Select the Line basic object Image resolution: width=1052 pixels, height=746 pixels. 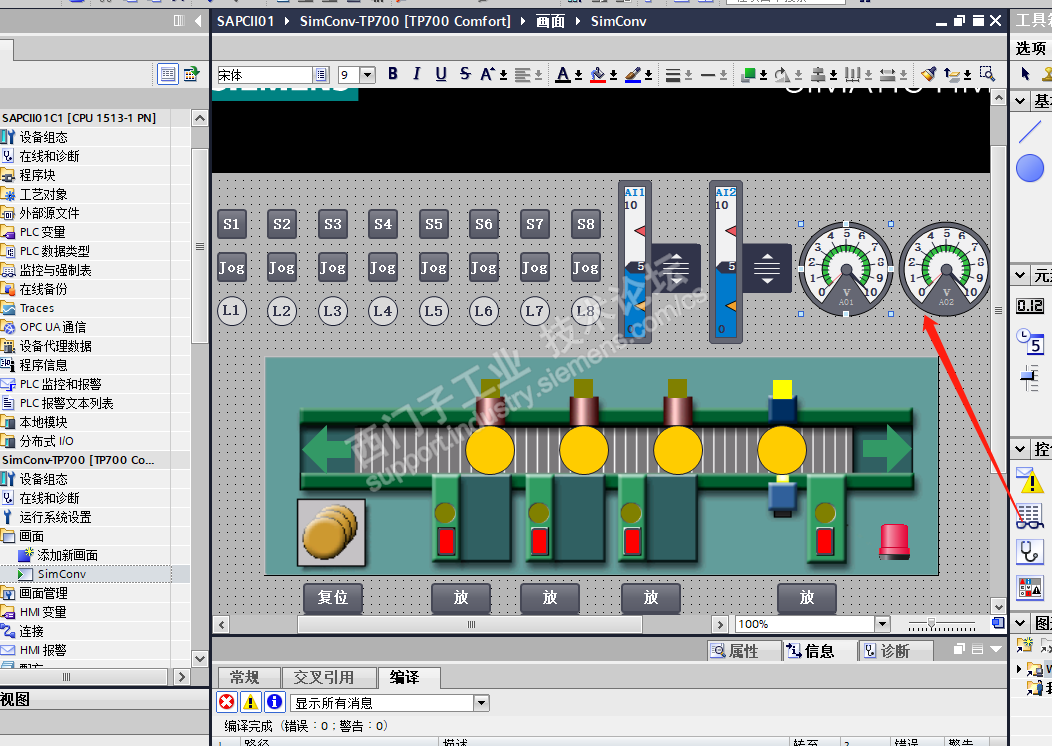[x=1030, y=131]
